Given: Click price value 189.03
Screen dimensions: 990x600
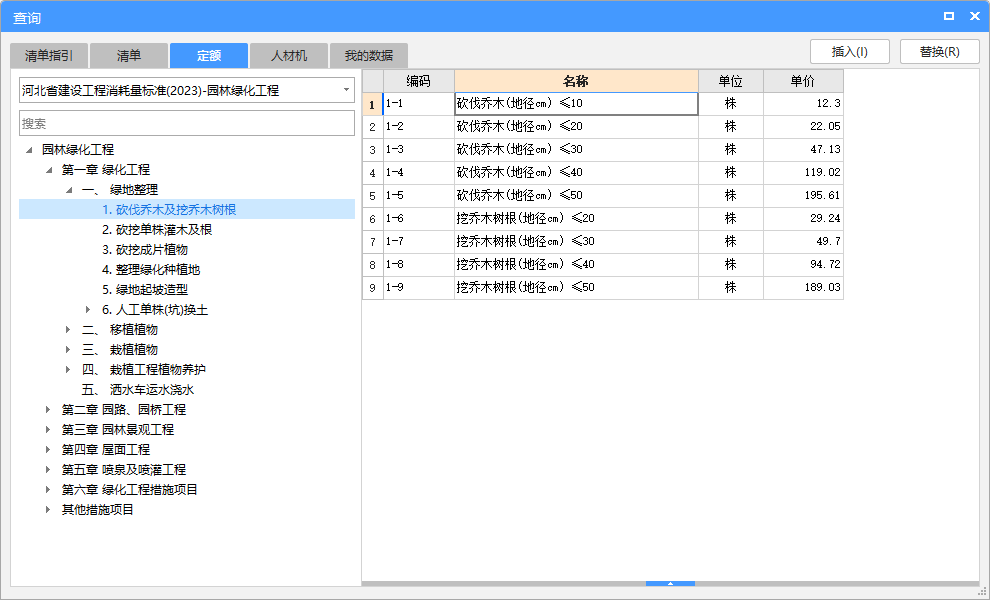Looking at the screenshot, I should [x=803, y=287].
